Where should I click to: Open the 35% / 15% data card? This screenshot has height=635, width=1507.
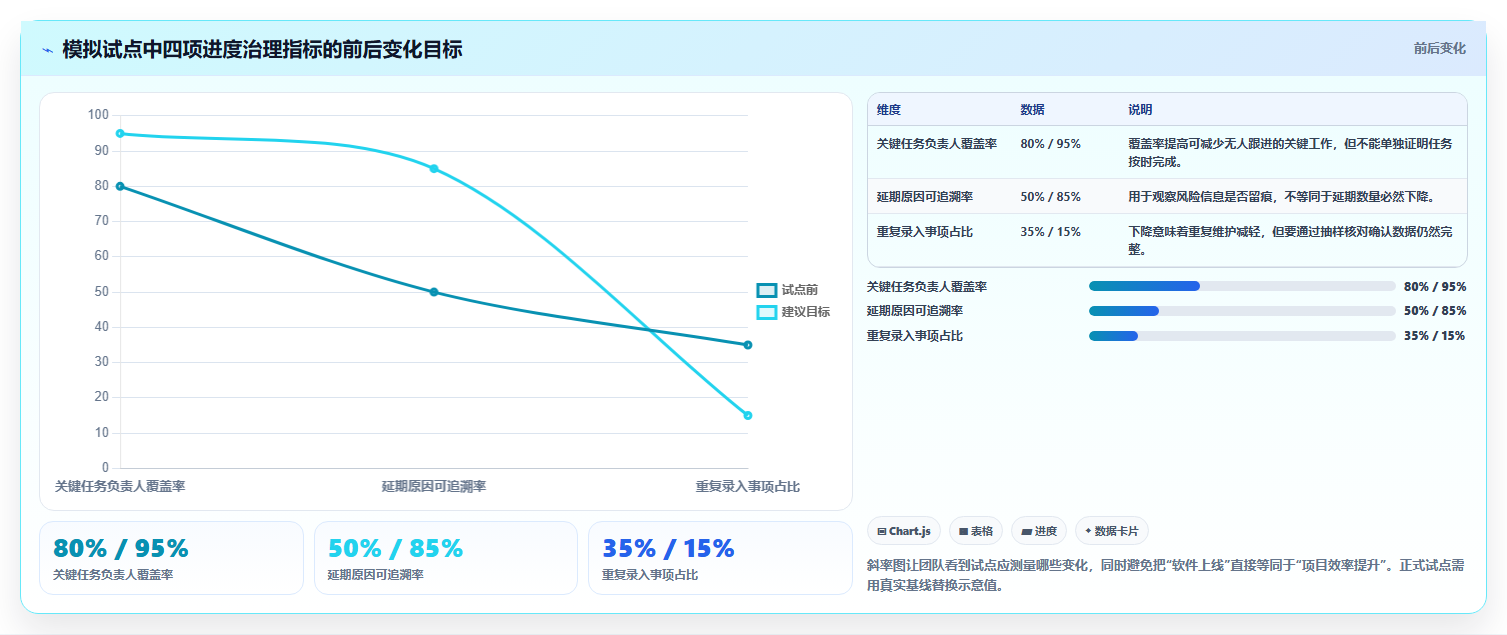pyautogui.click(x=720, y=558)
